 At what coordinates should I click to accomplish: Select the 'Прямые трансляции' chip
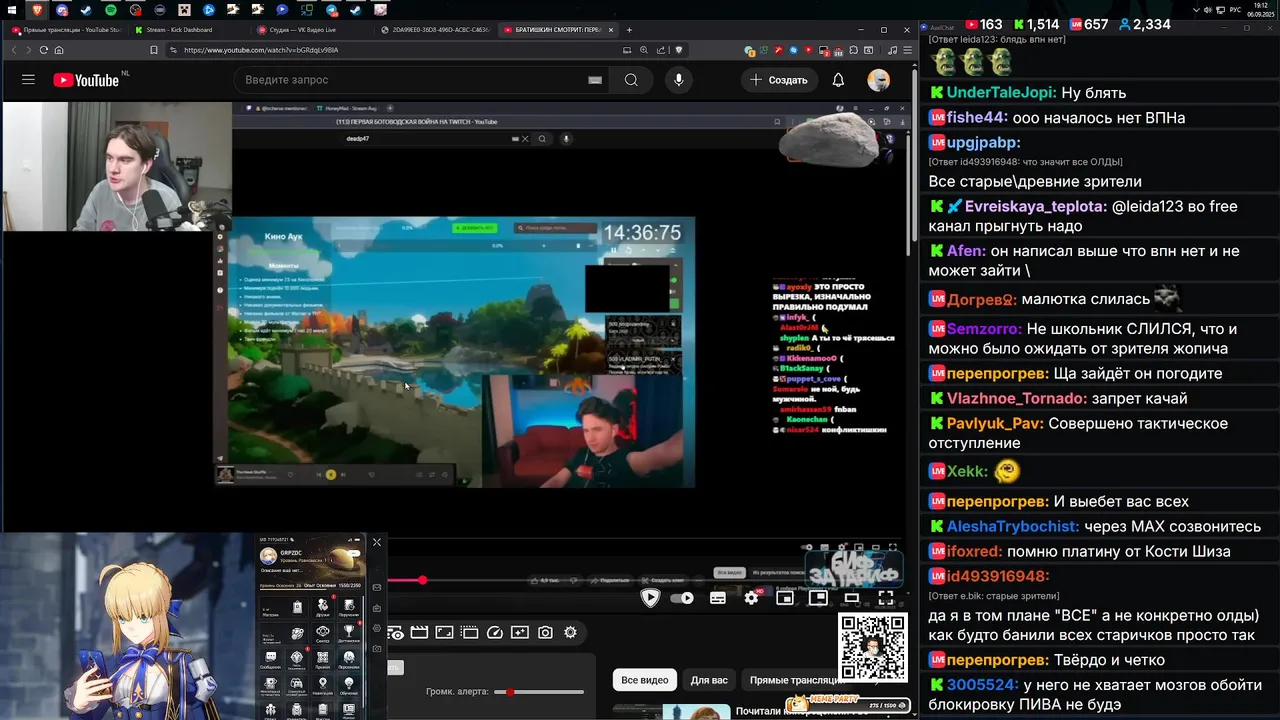[x=795, y=680]
